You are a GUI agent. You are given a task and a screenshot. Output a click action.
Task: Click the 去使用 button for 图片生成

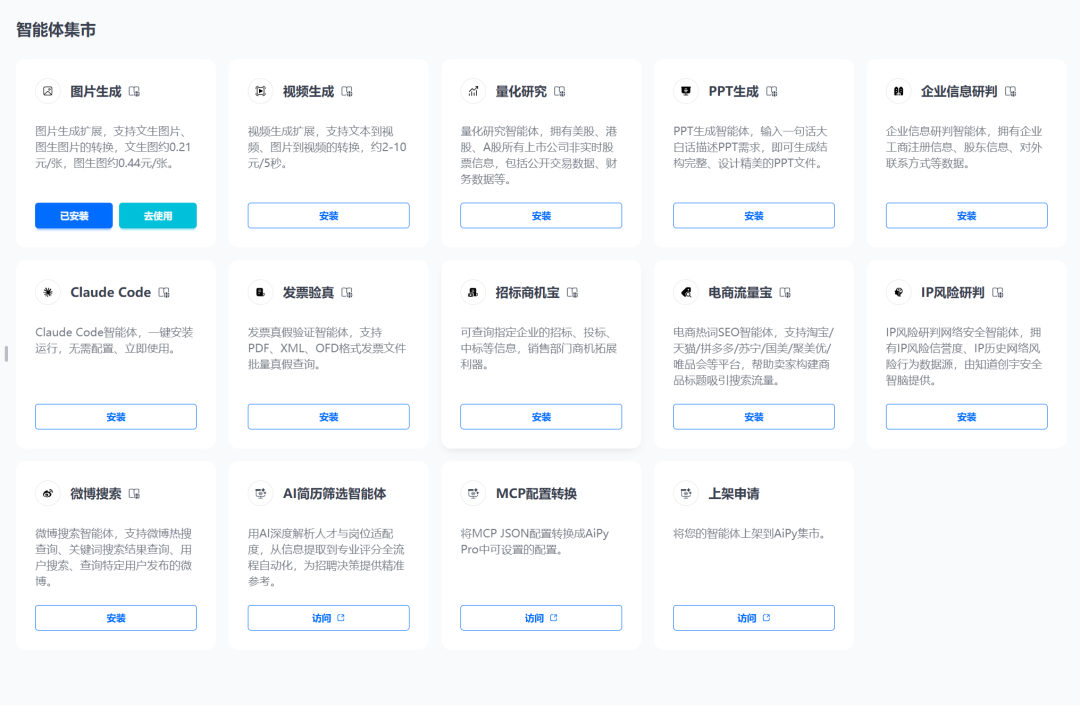(157, 215)
